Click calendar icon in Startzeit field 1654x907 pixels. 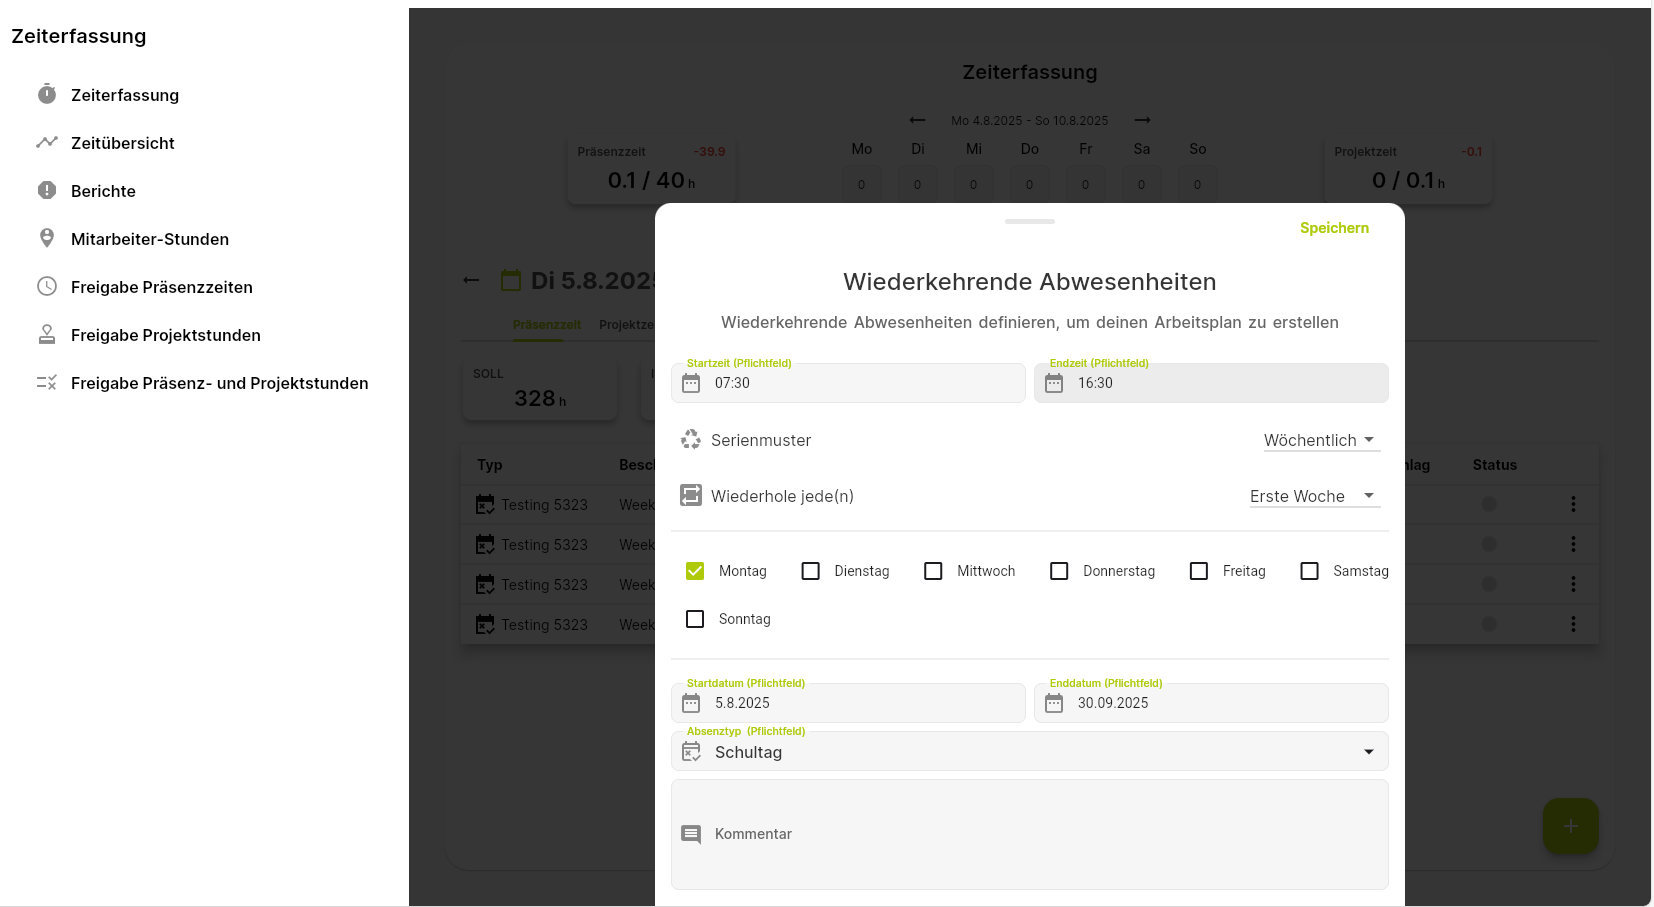click(x=691, y=383)
